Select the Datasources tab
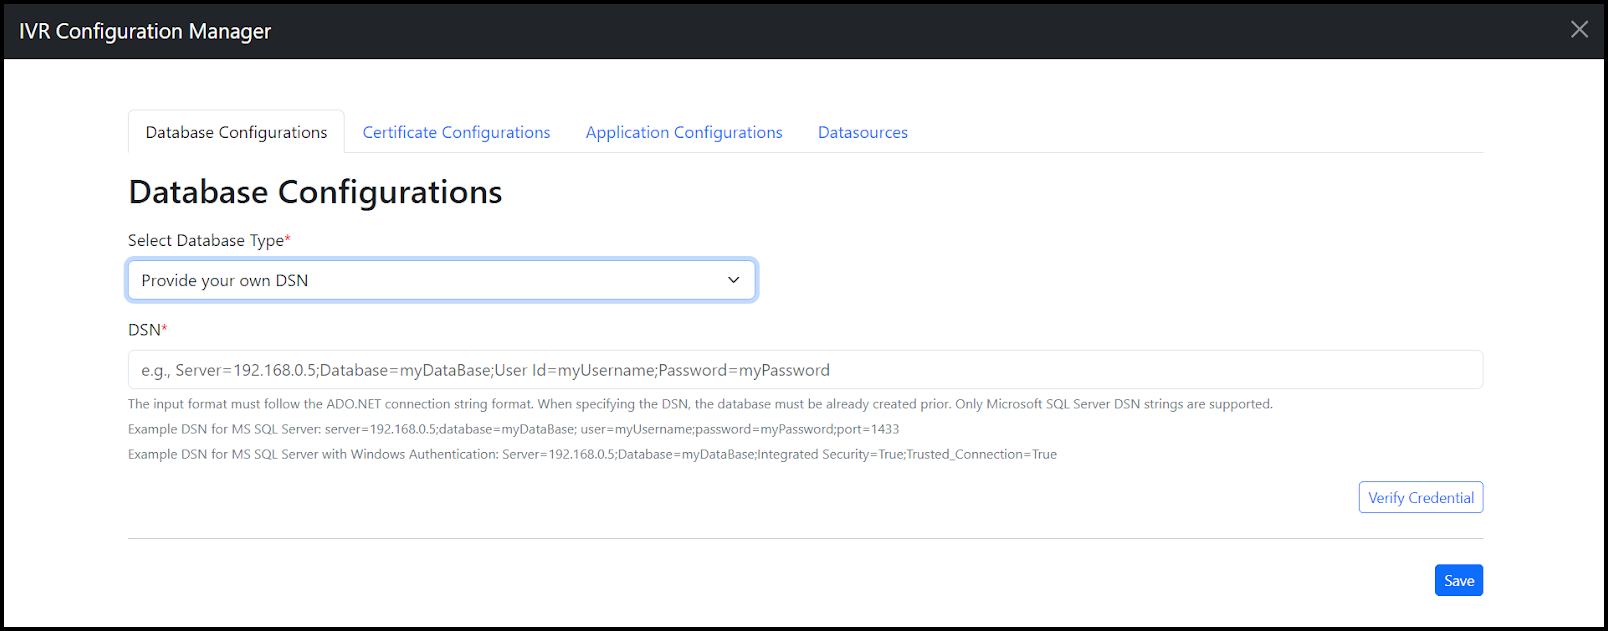Image resolution: width=1608 pixels, height=631 pixels. [x=862, y=132]
